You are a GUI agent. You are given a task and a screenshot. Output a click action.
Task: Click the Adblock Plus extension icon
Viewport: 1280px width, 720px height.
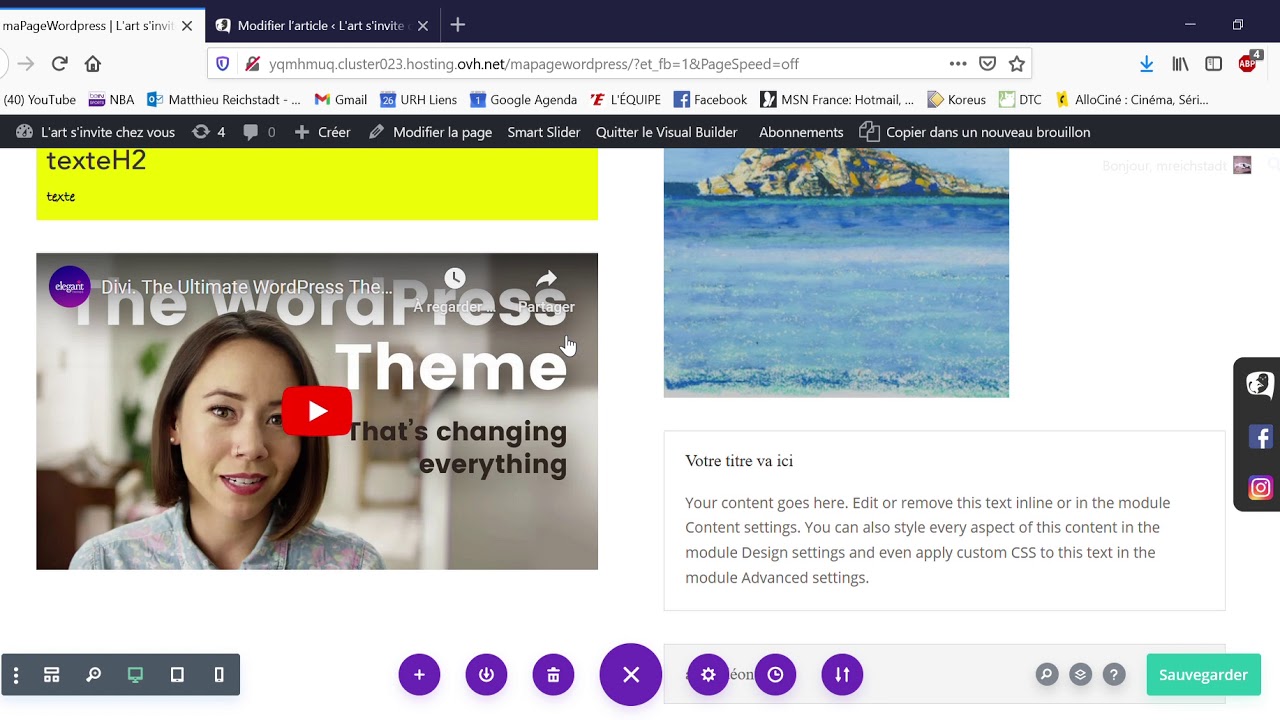(1247, 64)
